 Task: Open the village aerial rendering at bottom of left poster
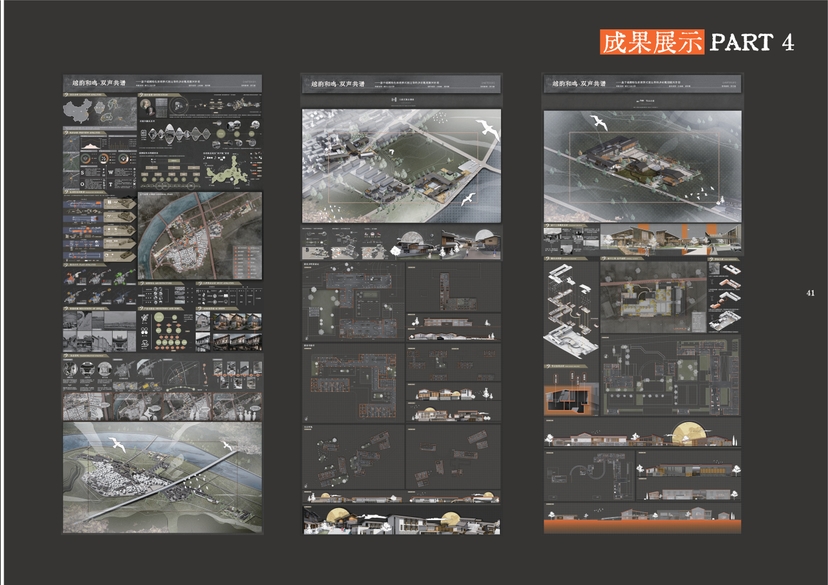162,478
